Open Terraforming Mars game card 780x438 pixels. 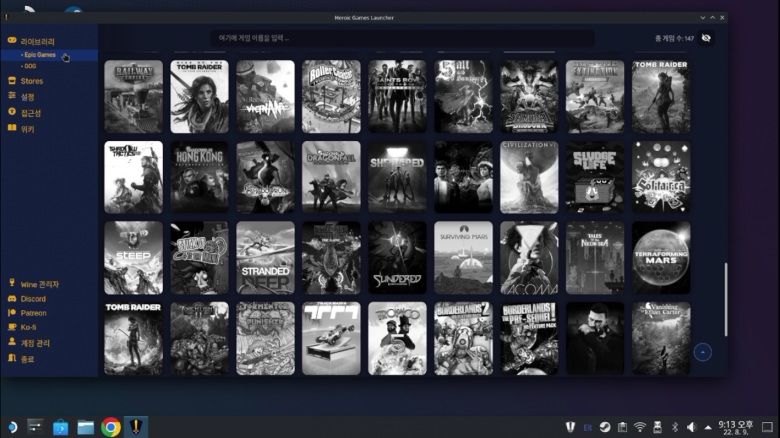coord(661,258)
